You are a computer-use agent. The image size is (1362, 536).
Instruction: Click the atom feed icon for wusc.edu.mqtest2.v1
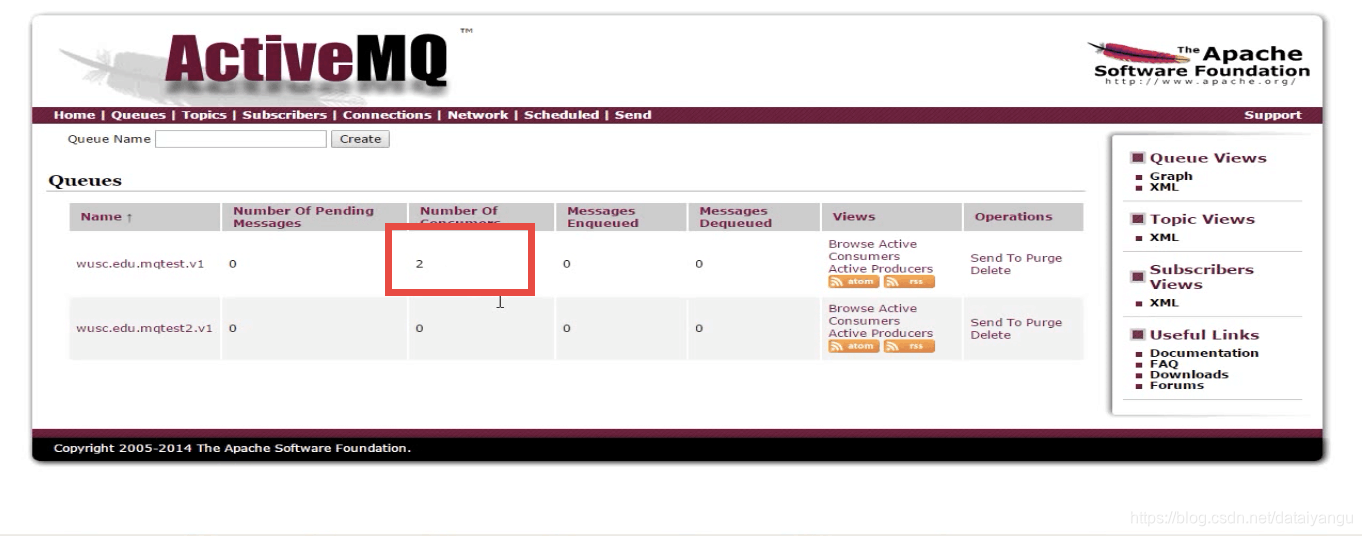point(852,346)
